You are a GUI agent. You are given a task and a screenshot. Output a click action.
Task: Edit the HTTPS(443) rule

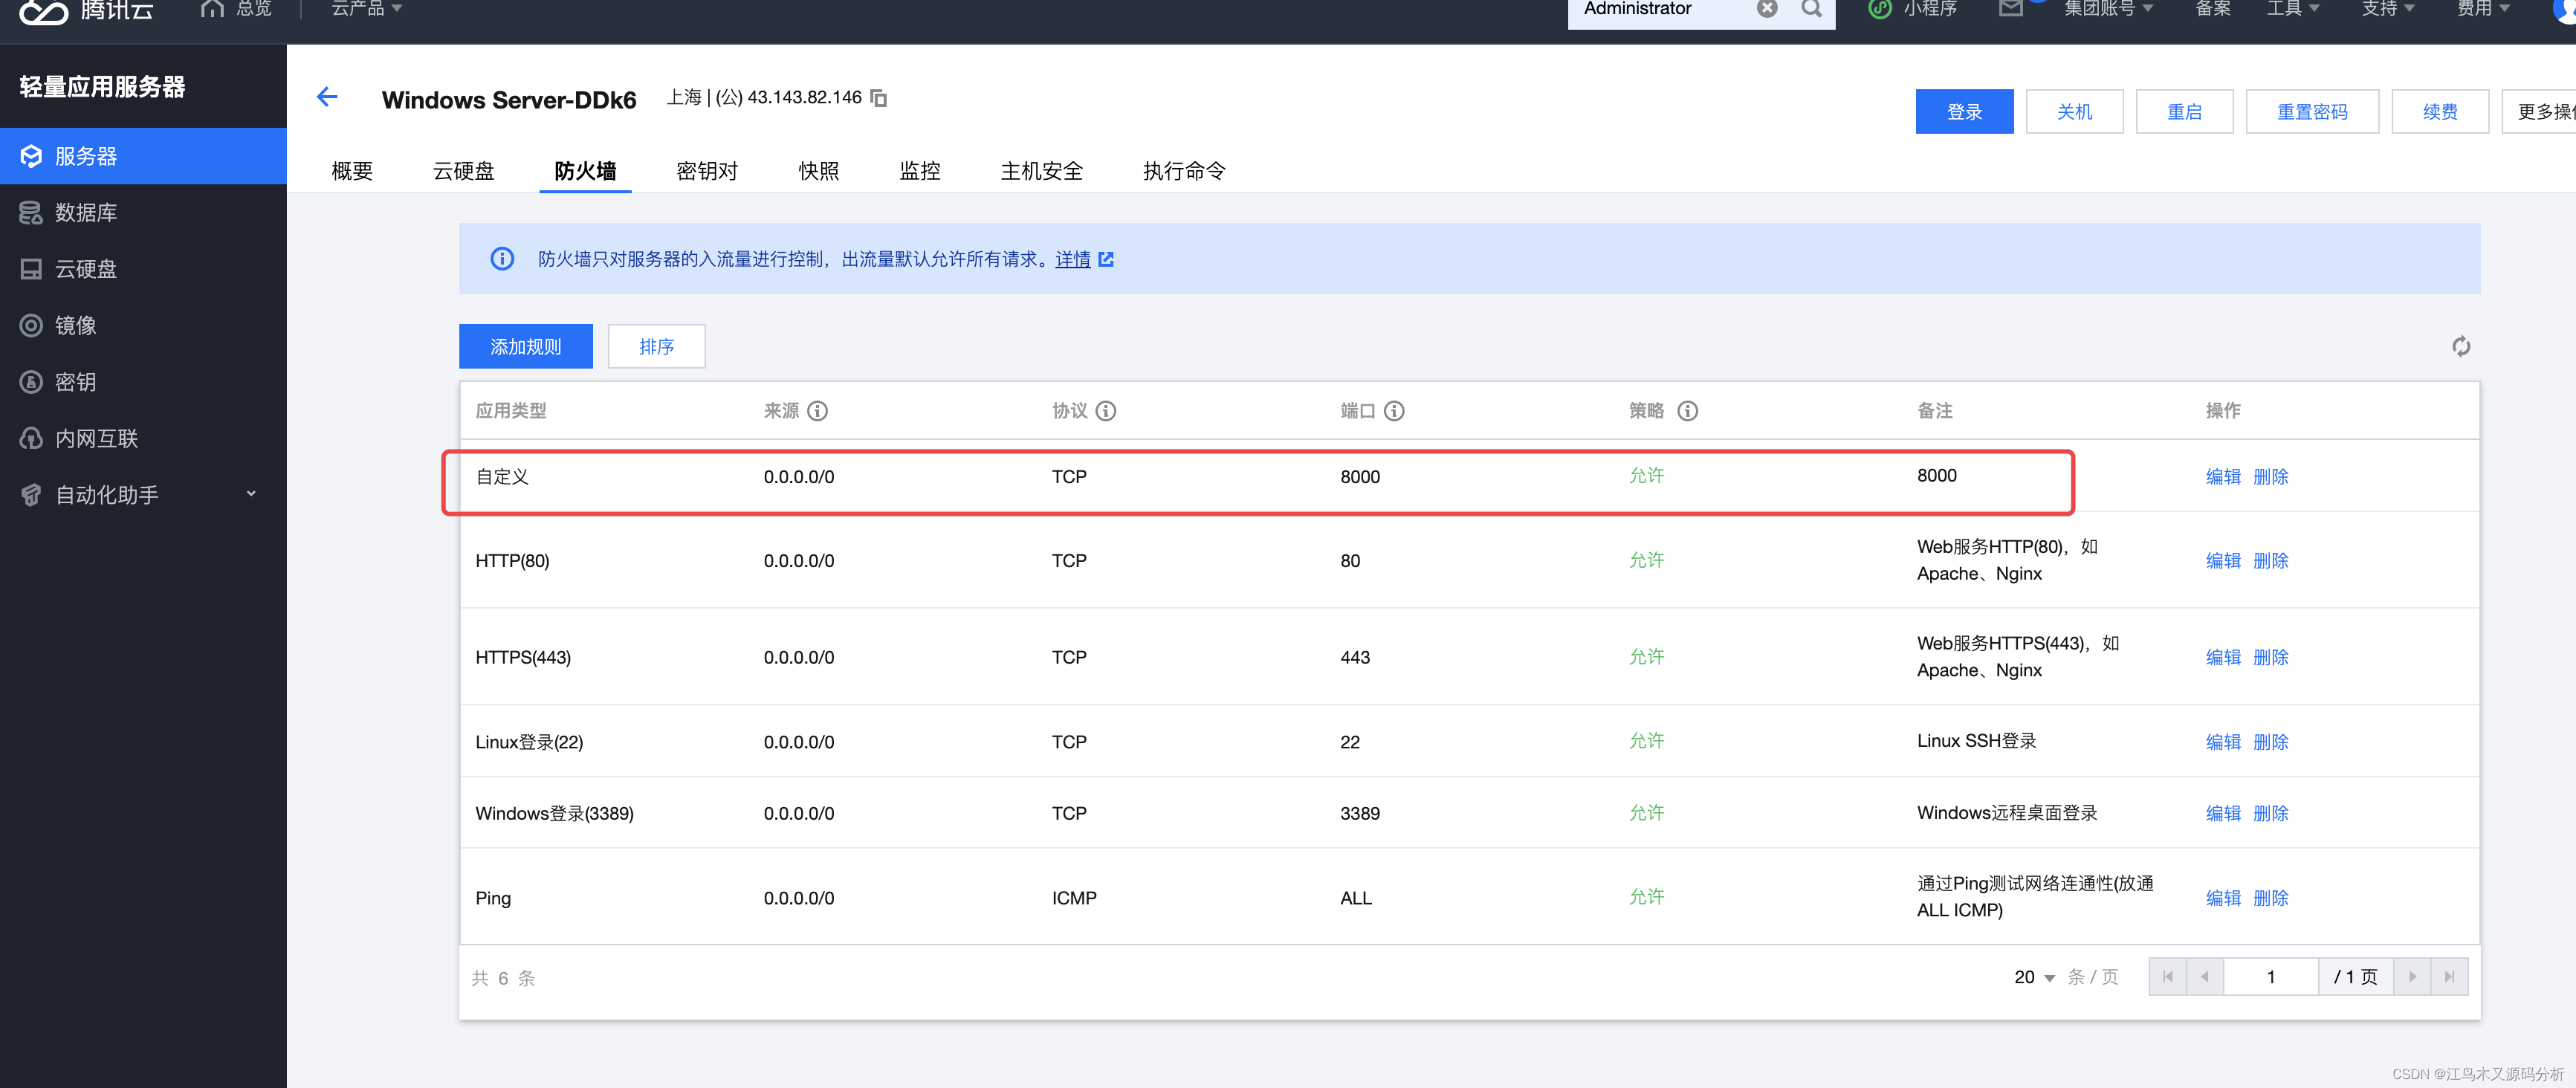[2223, 657]
